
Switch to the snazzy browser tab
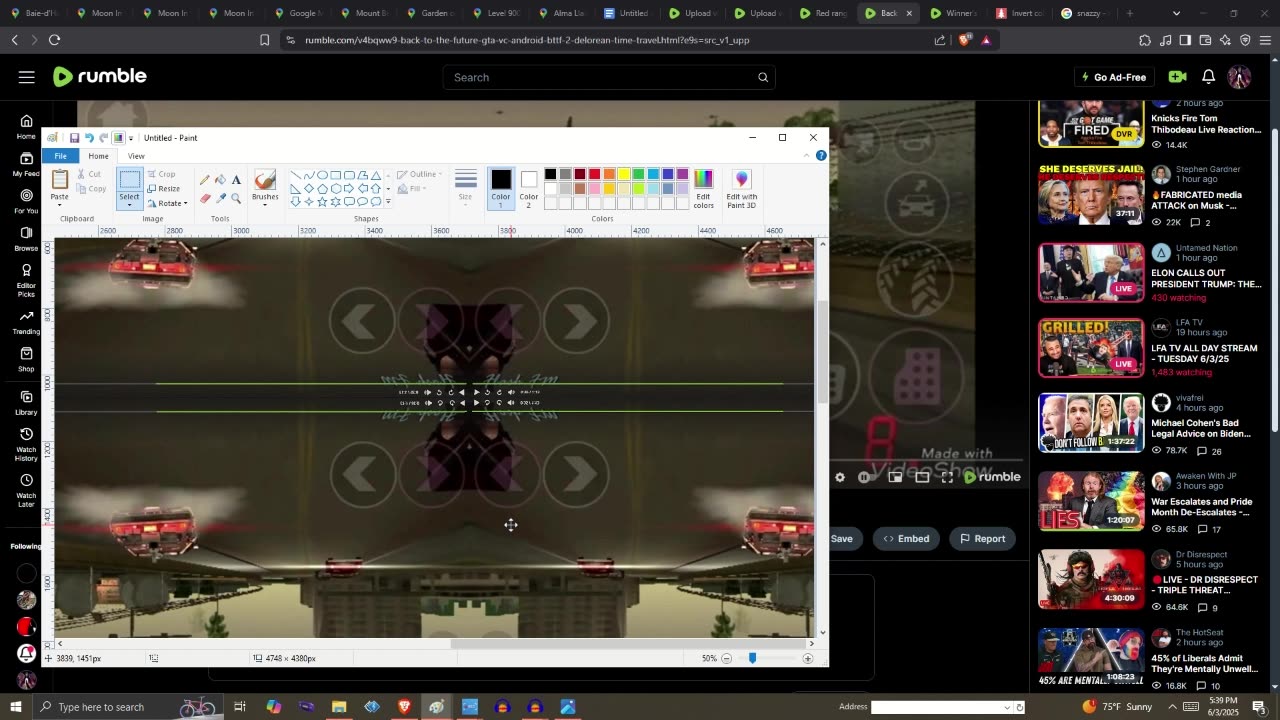point(1084,13)
